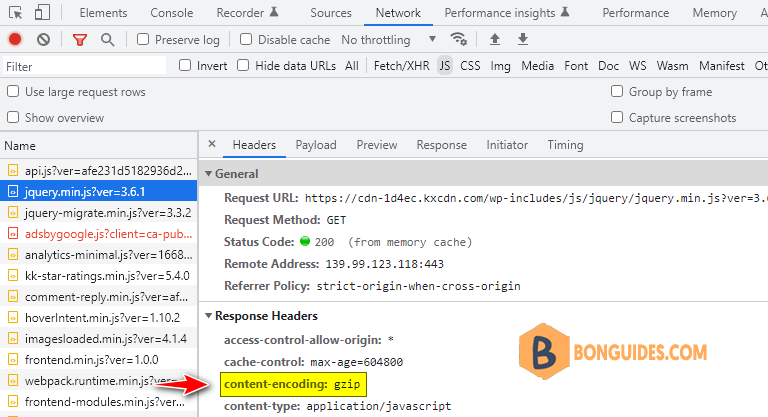The height and width of the screenshot is (417, 768).
Task: Collapse the Response Headers section triangle
Action: pos(208,316)
